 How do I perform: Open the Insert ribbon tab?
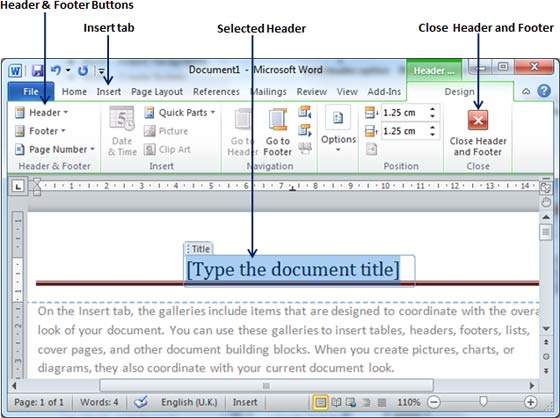[109, 92]
